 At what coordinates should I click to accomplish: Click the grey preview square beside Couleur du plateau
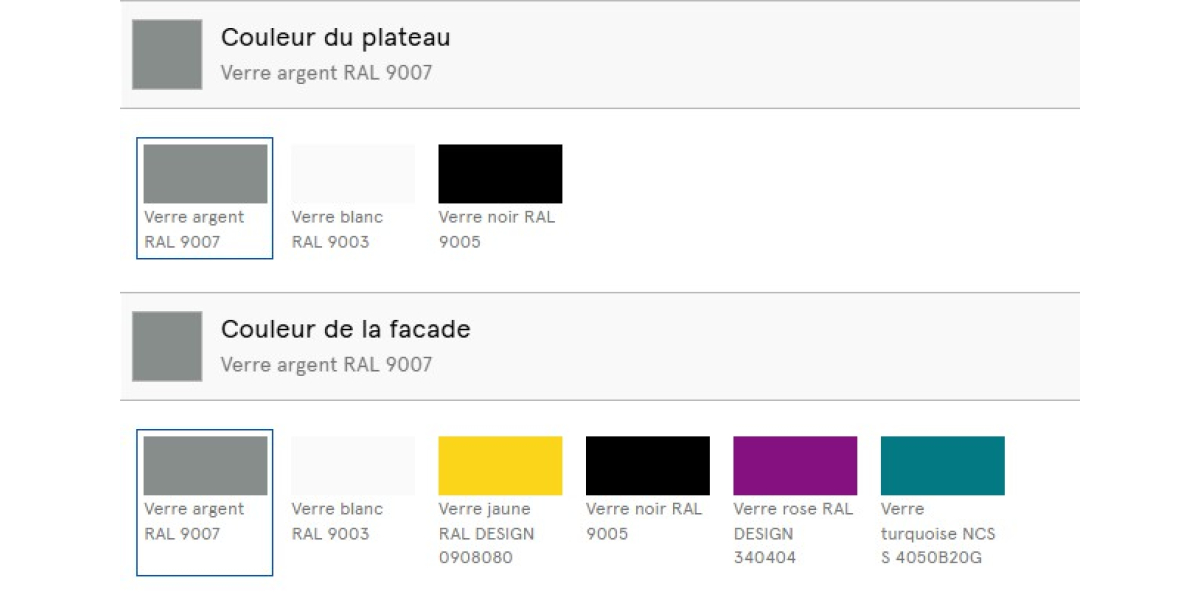[x=167, y=55]
